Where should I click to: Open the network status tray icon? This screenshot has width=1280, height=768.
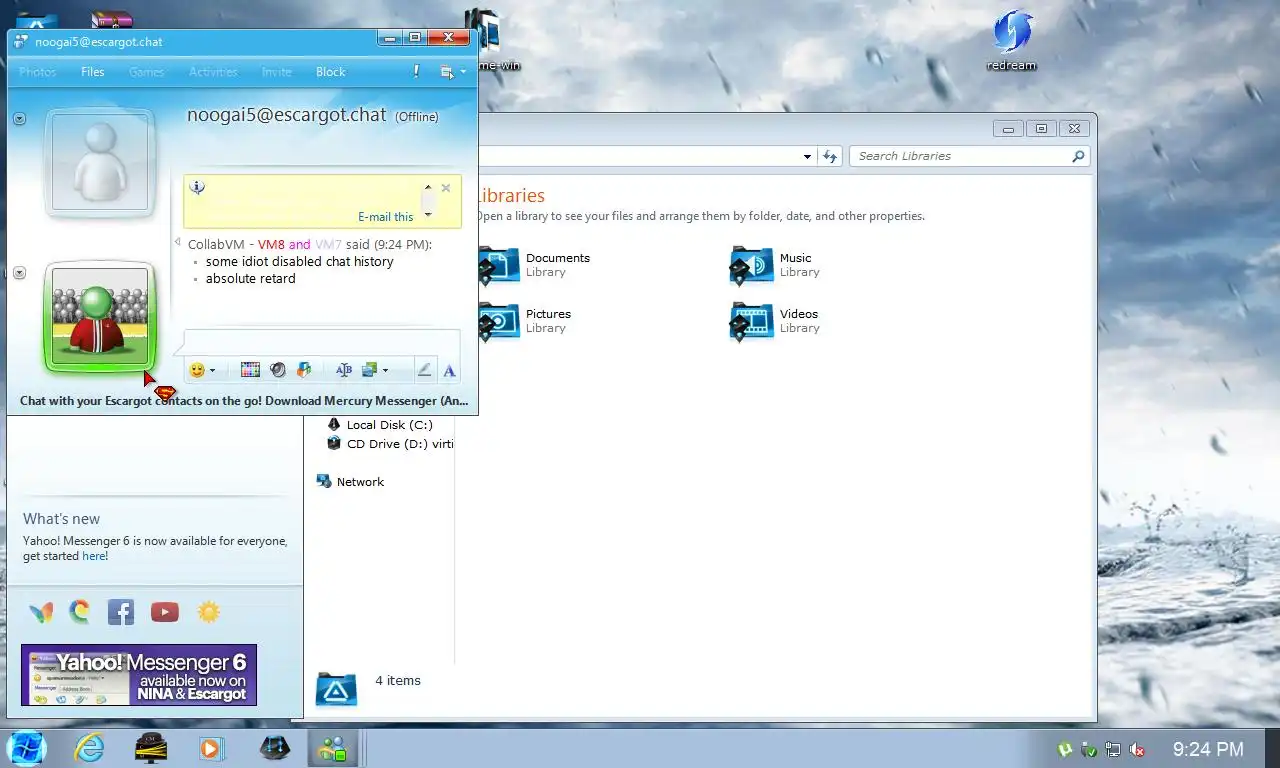click(x=1113, y=749)
